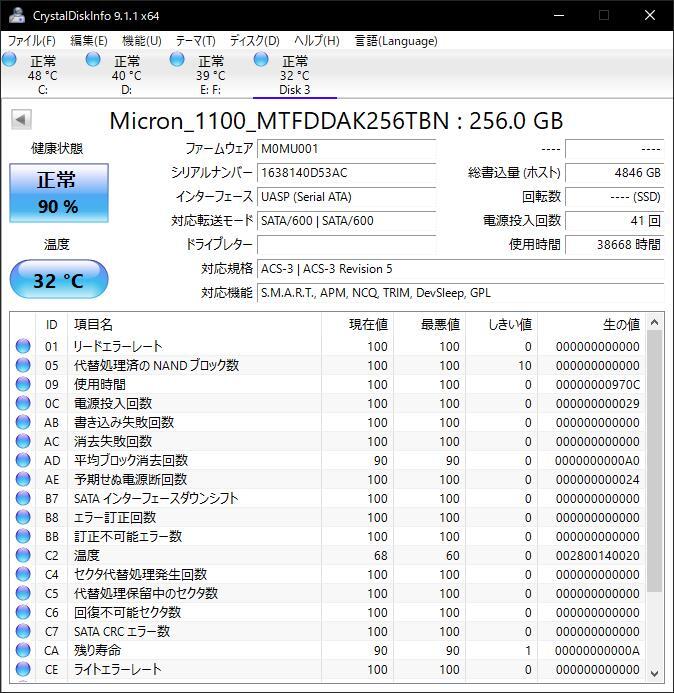
Task: Open the 機能(U) menu
Action: tap(141, 41)
